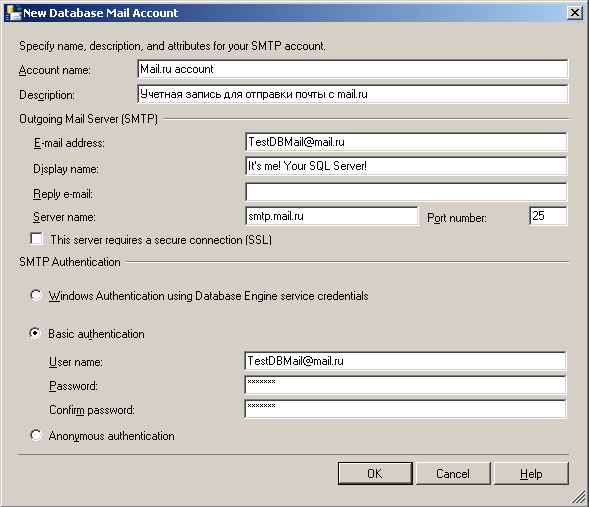589x507 pixels.
Task: Focus the empty Reply e-mail field
Action: click(406, 192)
